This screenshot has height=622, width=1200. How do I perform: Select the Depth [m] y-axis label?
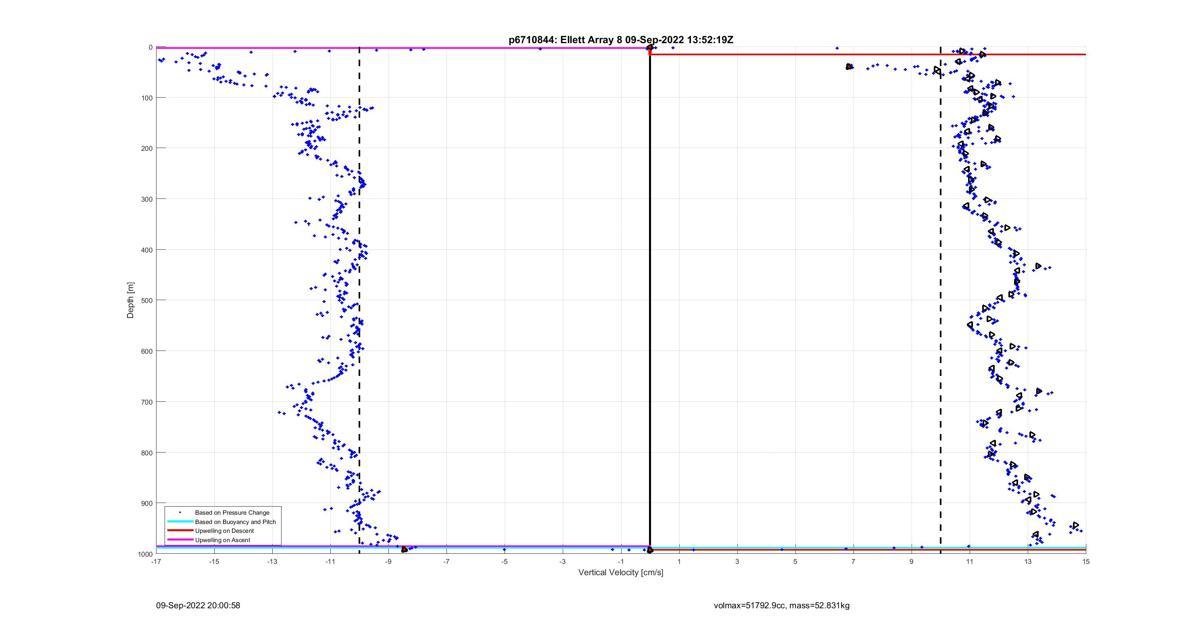[x=130, y=300]
